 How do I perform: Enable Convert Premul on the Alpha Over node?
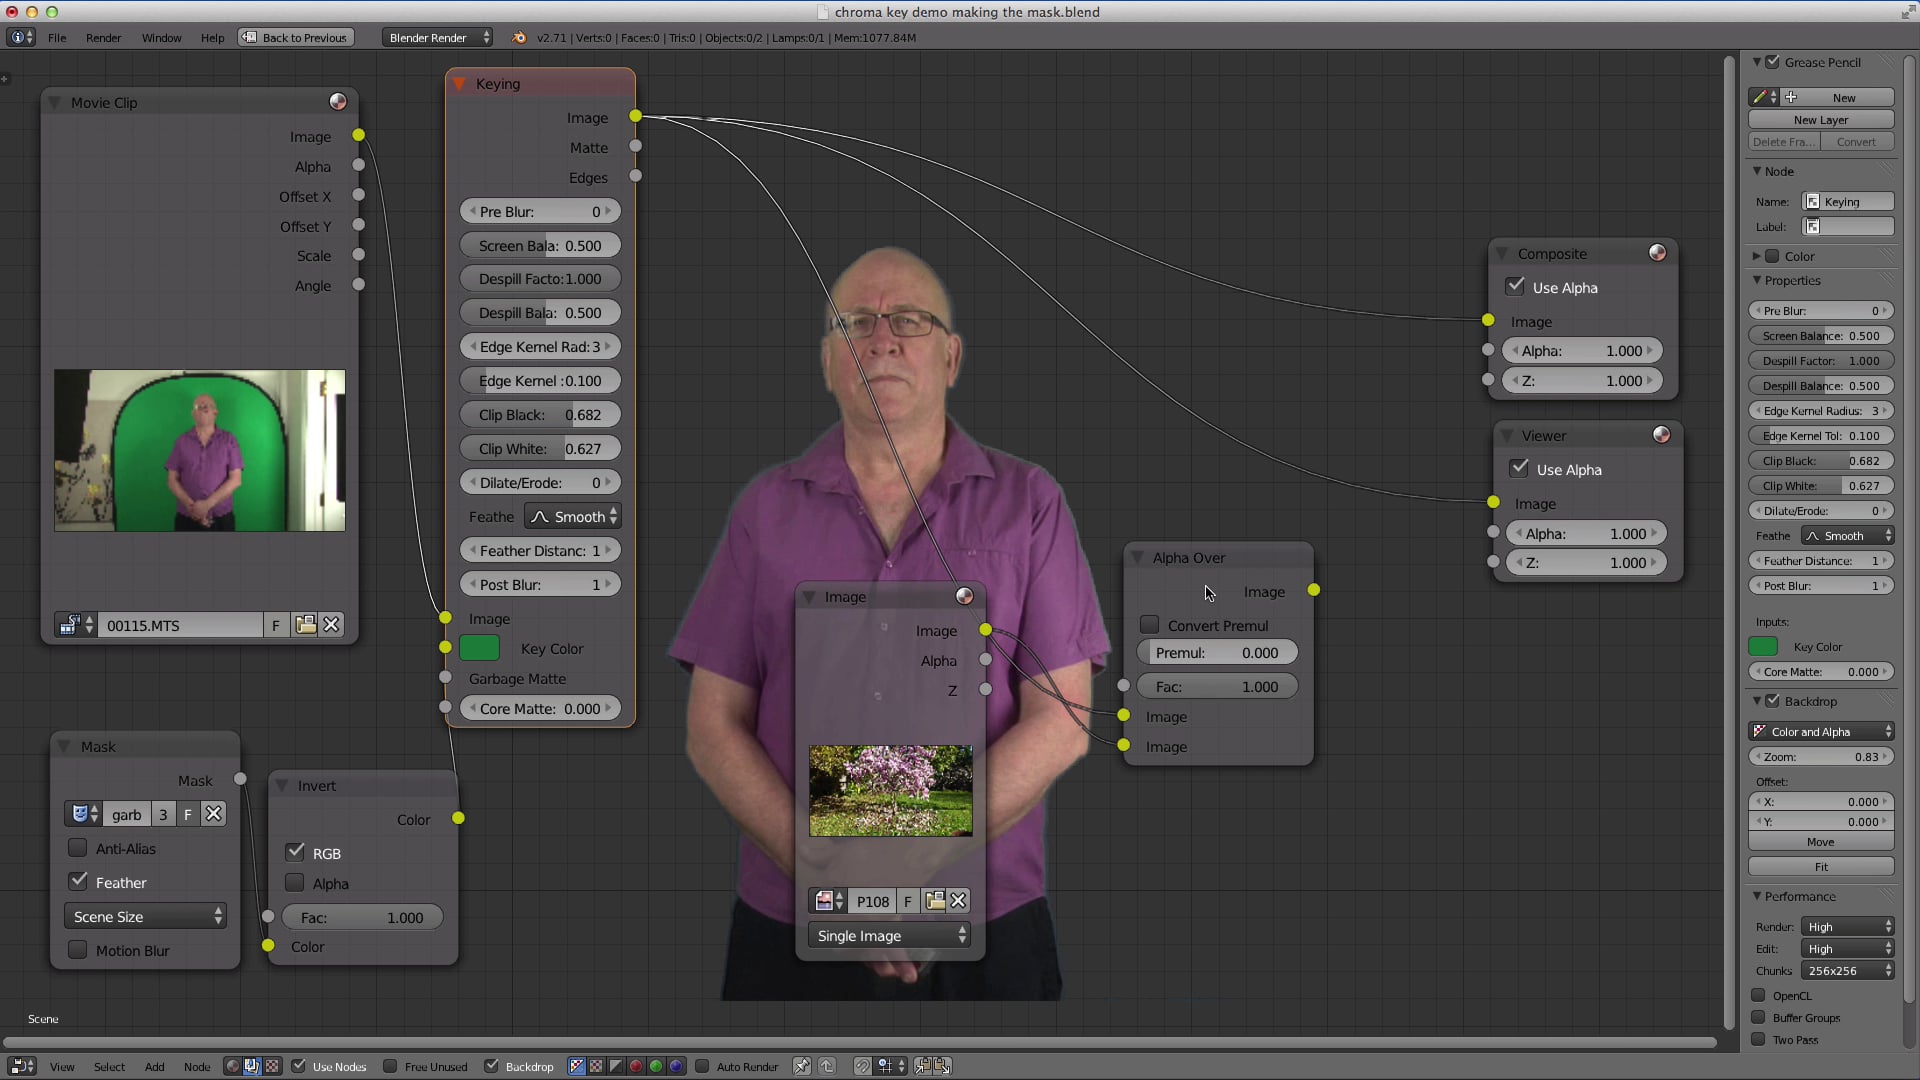[x=1150, y=625]
